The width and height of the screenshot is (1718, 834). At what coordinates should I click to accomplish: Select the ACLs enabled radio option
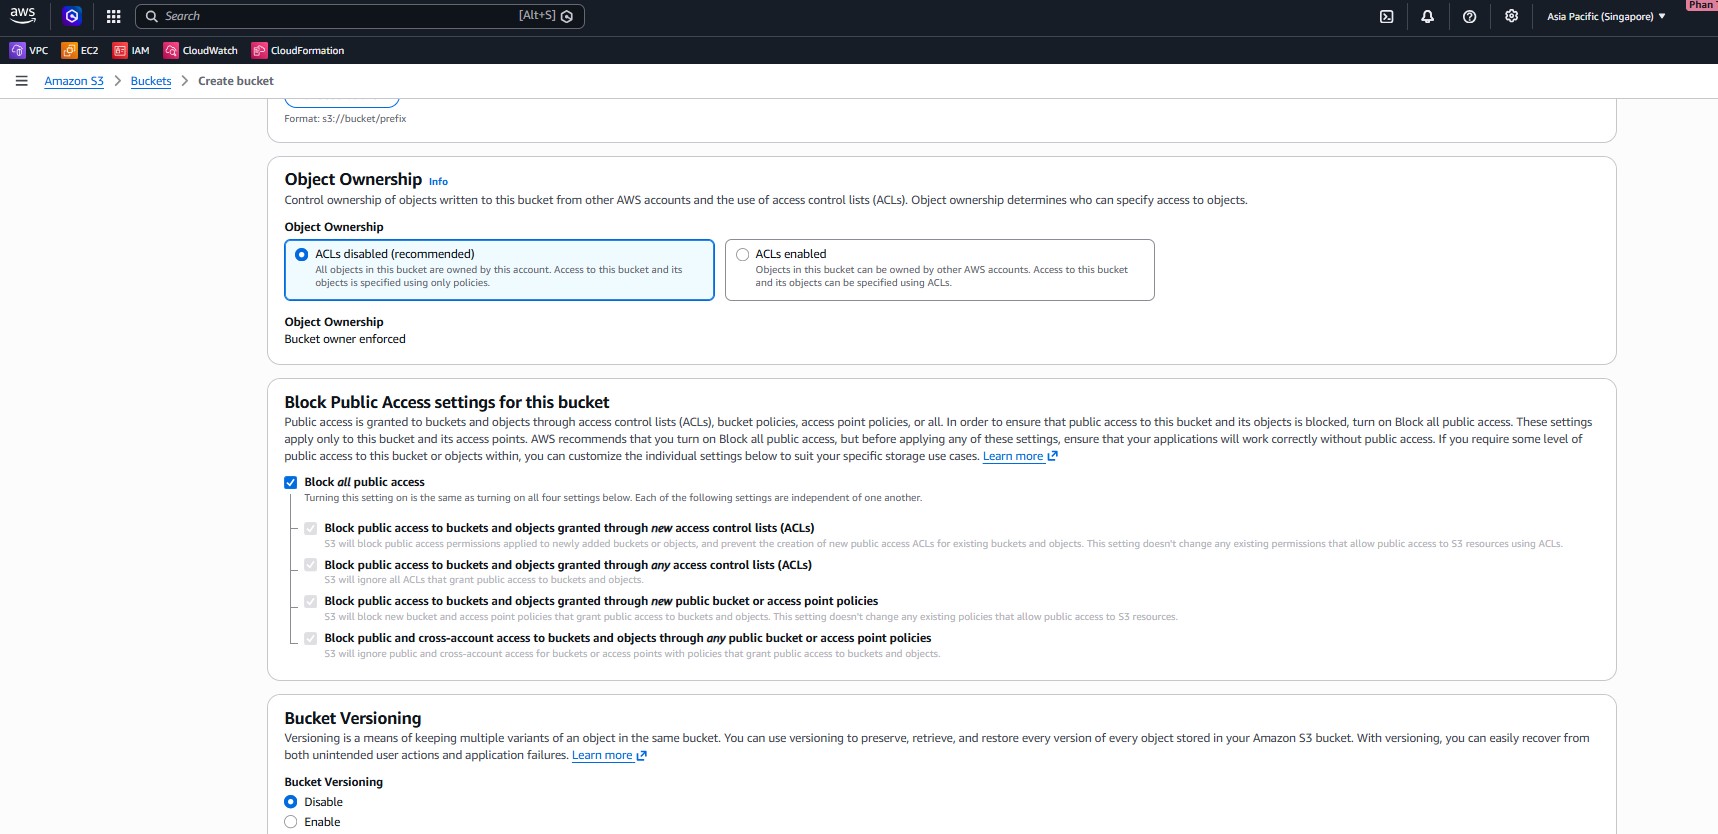tap(742, 255)
